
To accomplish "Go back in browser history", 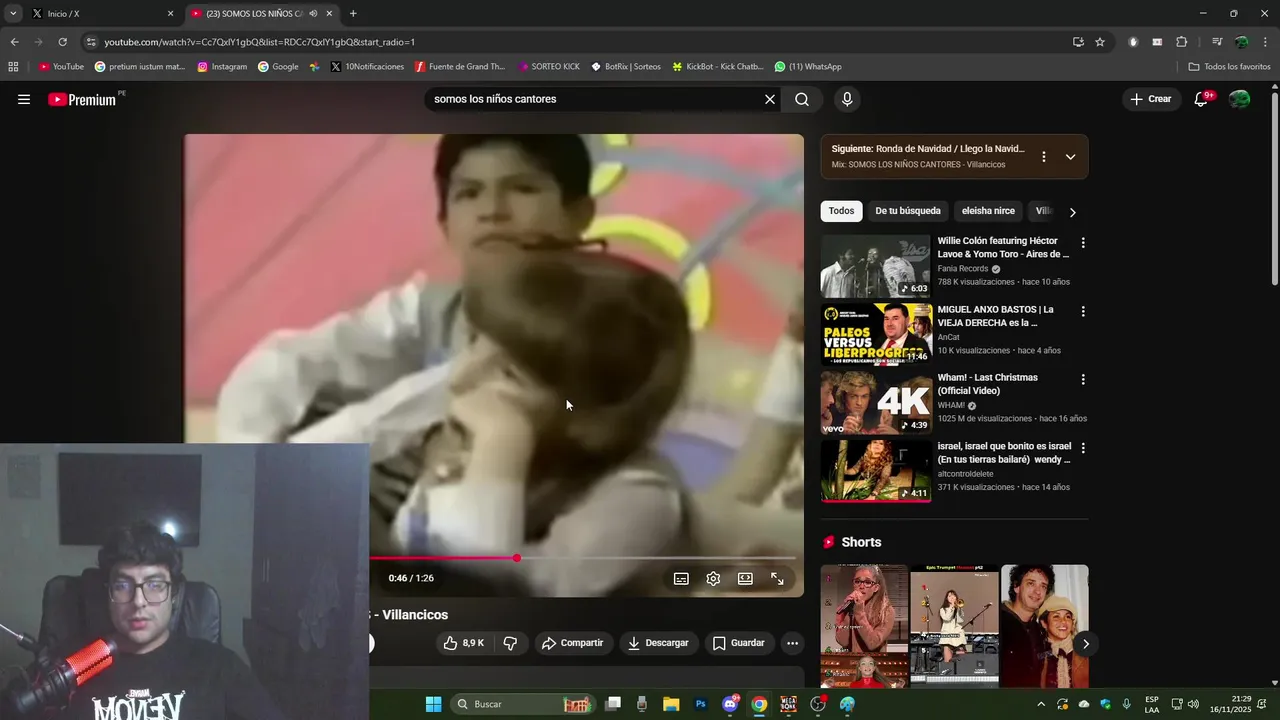I will [x=14, y=42].
